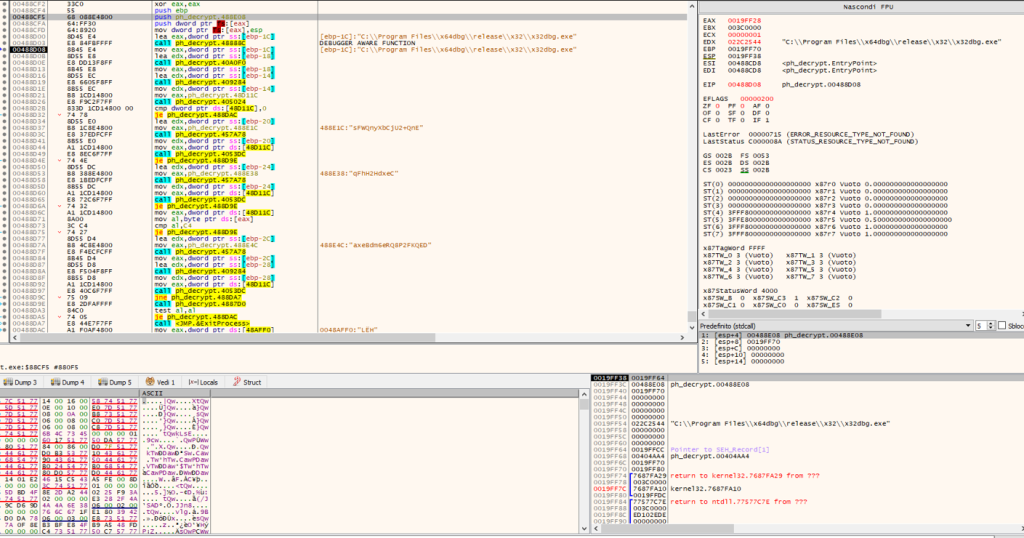The width and height of the screenshot is (1024, 538).
Task: Open the Dump 3 tab
Action: click(x=23, y=382)
